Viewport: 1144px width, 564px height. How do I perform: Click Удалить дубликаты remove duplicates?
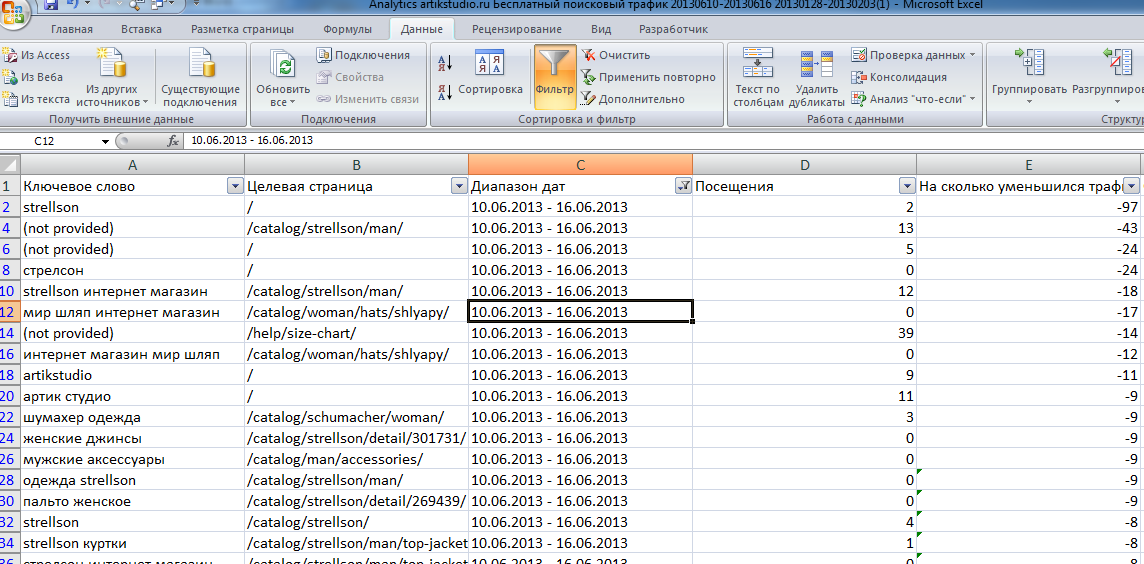point(816,77)
